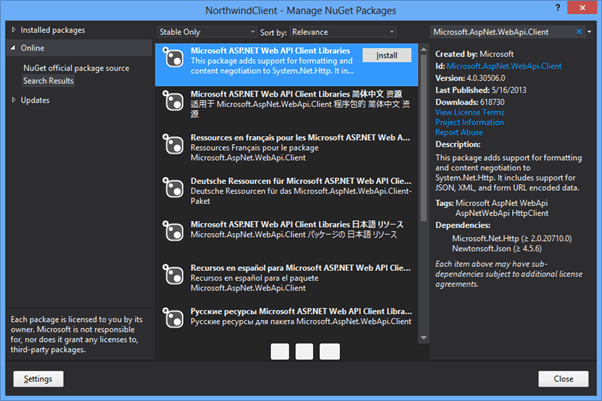Click the Settings button
The width and height of the screenshot is (602, 401).
[x=39, y=379]
